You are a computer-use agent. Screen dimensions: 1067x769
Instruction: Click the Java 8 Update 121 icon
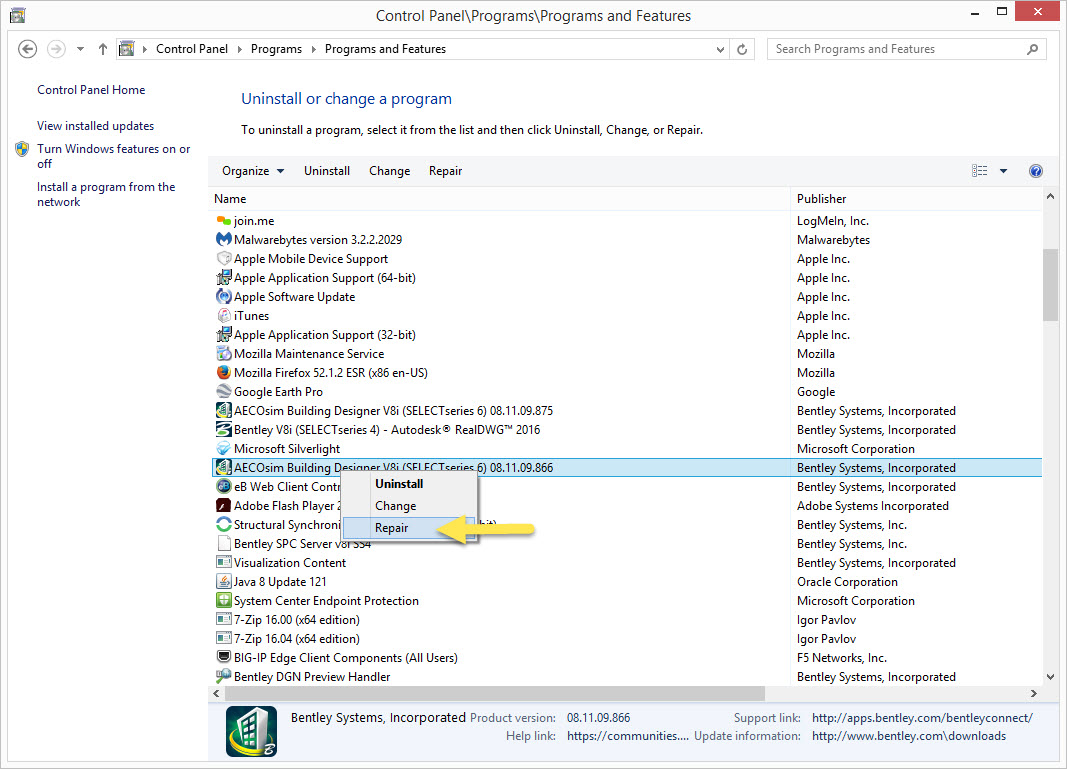pos(223,582)
